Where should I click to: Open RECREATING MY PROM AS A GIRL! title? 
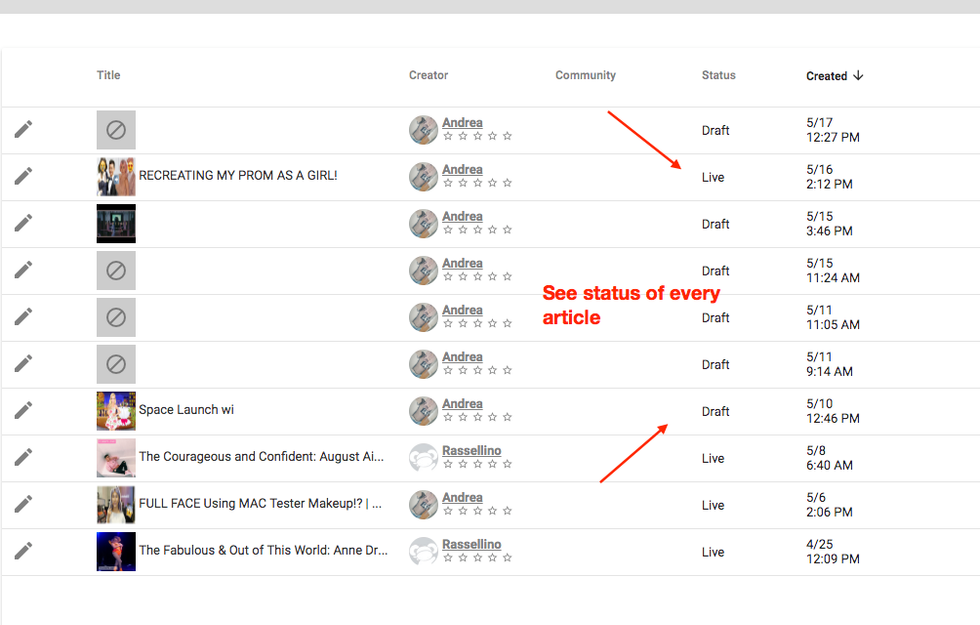pyautogui.click(x=238, y=176)
